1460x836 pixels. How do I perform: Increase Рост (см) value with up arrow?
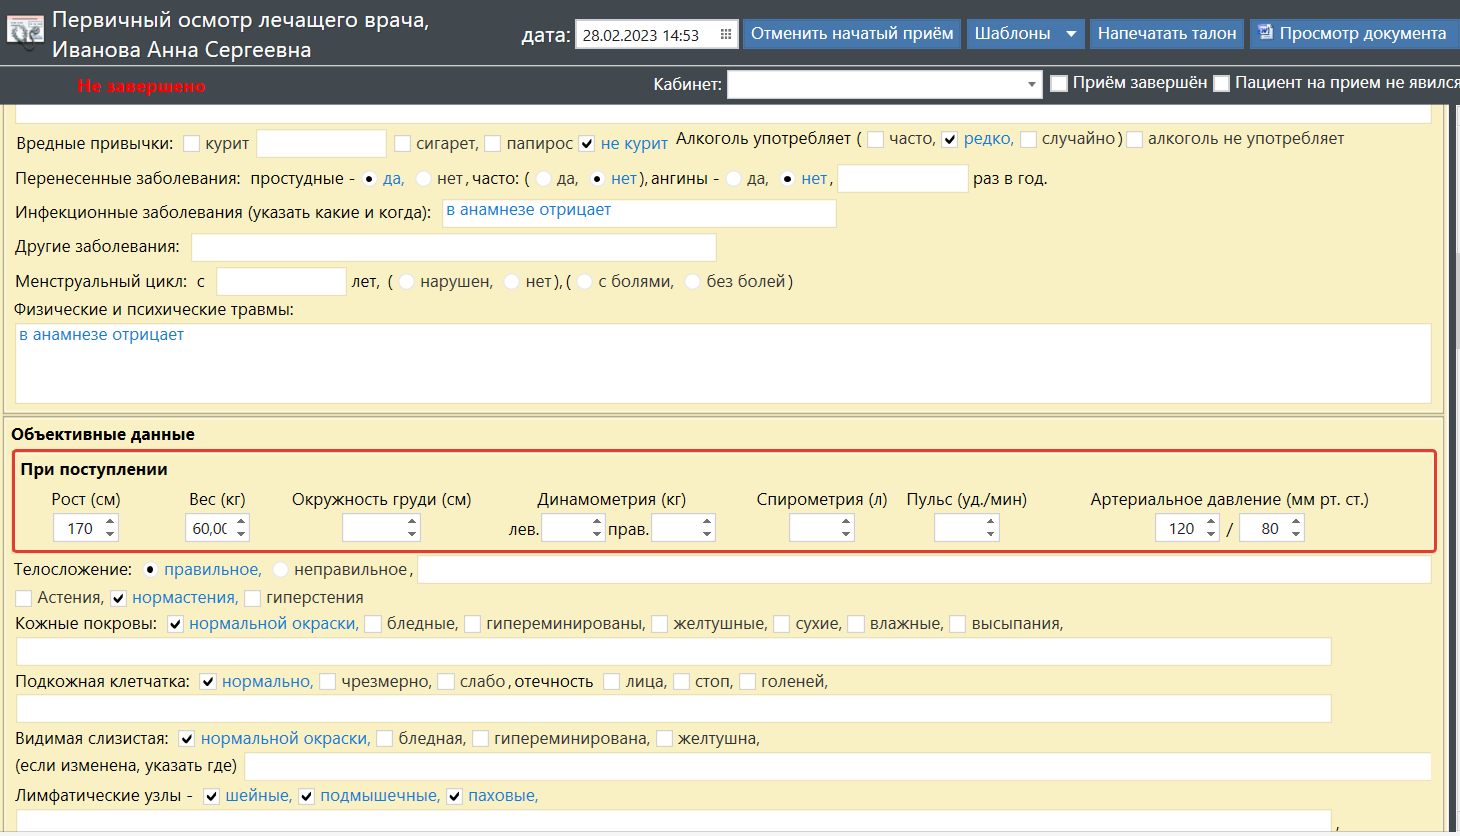(x=110, y=522)
